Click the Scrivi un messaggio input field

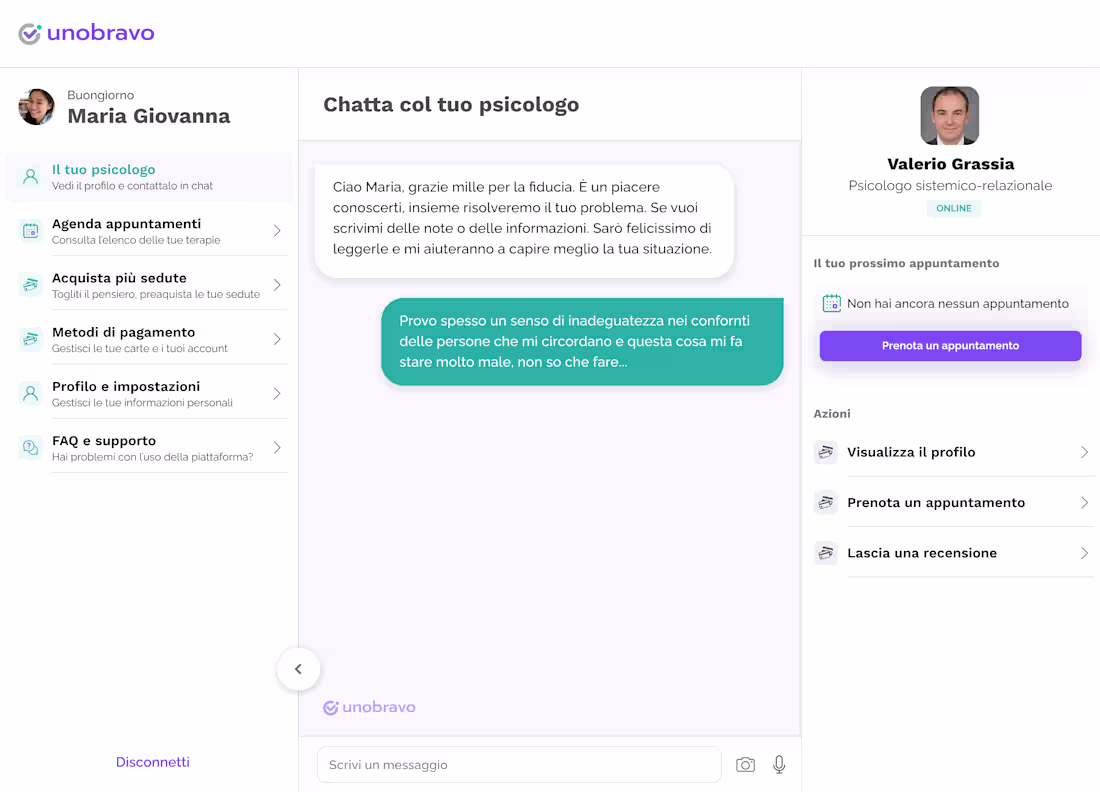(519, 765)
